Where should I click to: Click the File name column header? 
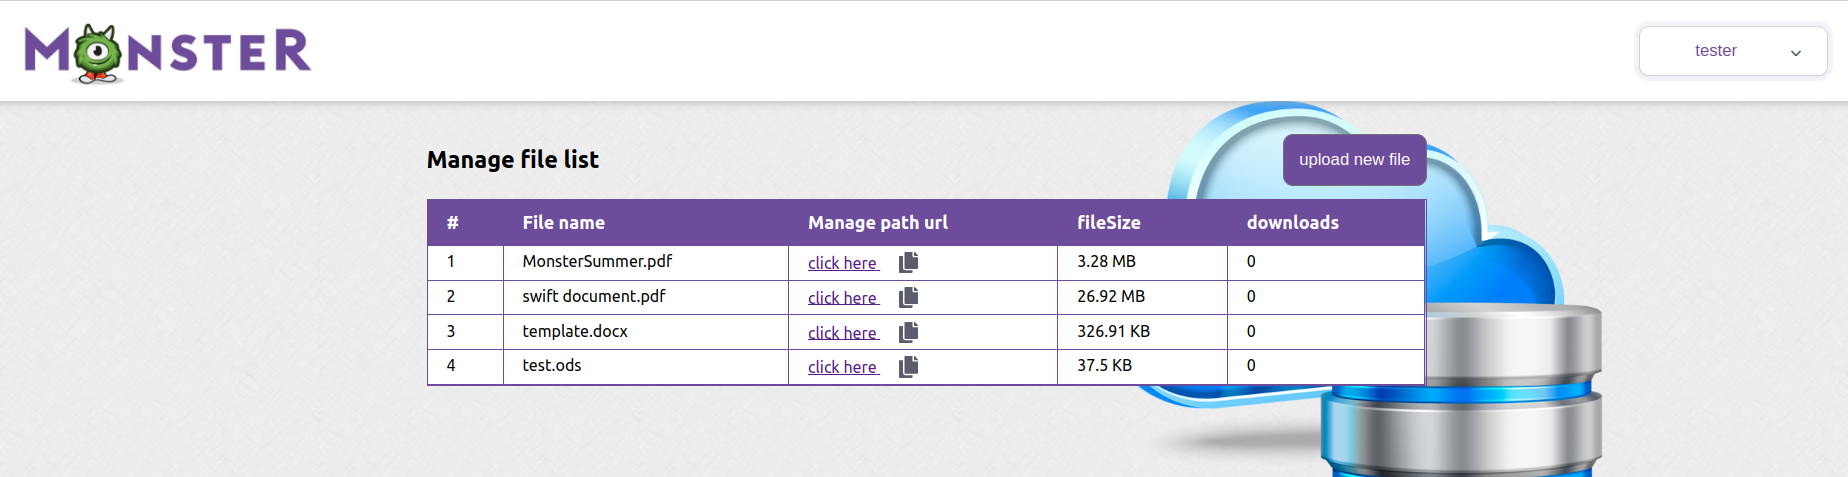563,223
